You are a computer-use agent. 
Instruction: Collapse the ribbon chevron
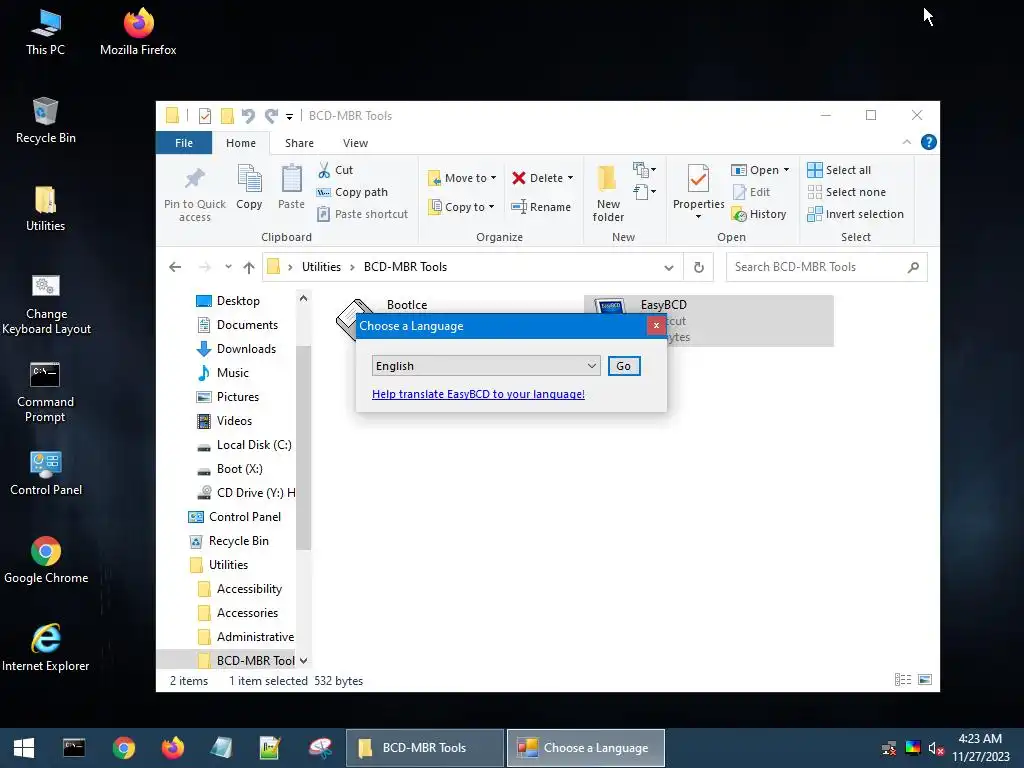[x=906, y=142]
